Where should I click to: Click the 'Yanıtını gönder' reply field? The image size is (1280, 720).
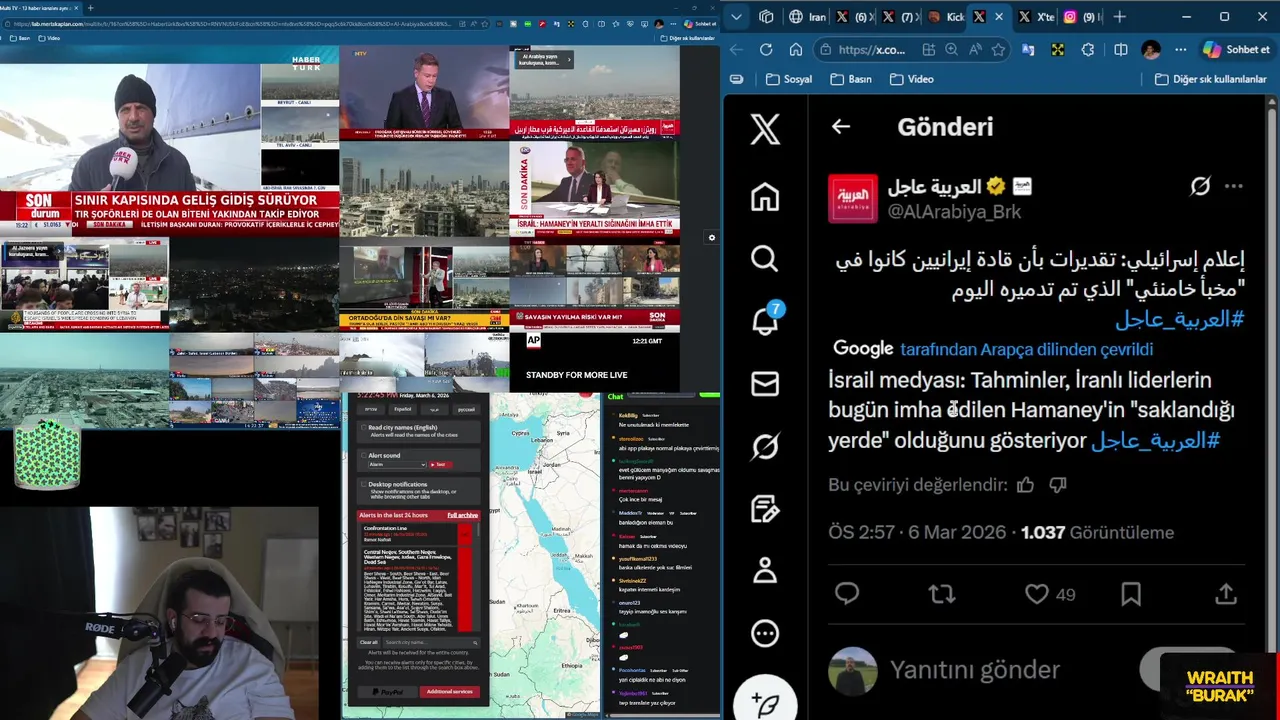tap(975, 670)
